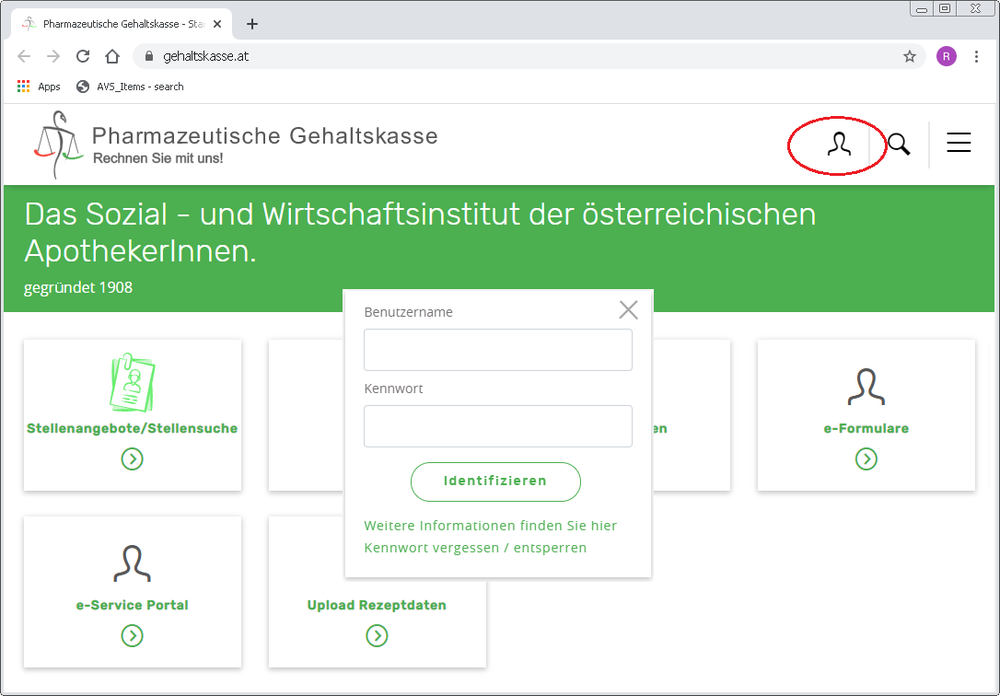The width and height of the screenshot is (1000, 696).
Task: Click arrow circle under e-Formulare
Action: point(866,459)
